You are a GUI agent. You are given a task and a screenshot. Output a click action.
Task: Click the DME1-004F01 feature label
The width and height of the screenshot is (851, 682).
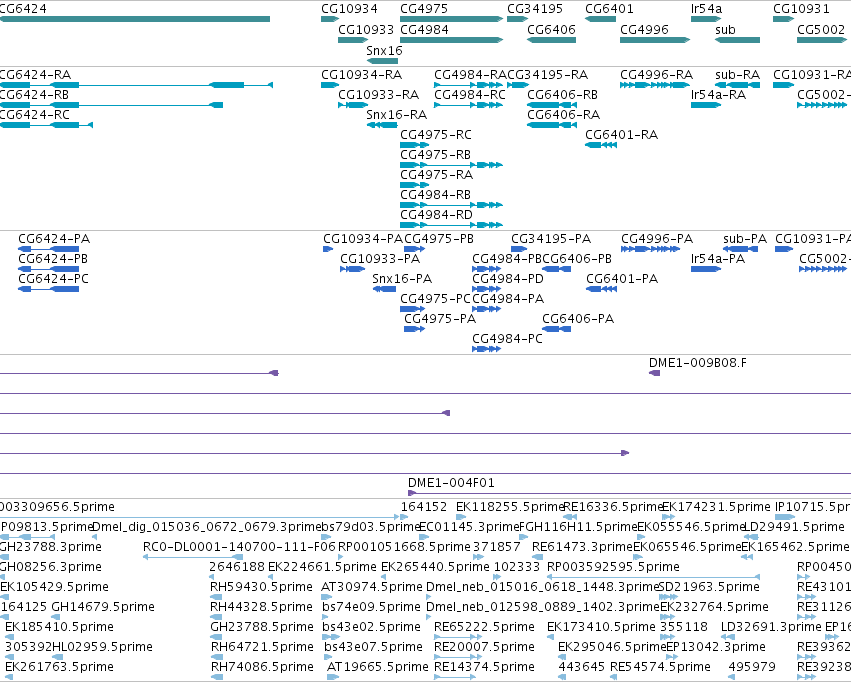[452, 483]
